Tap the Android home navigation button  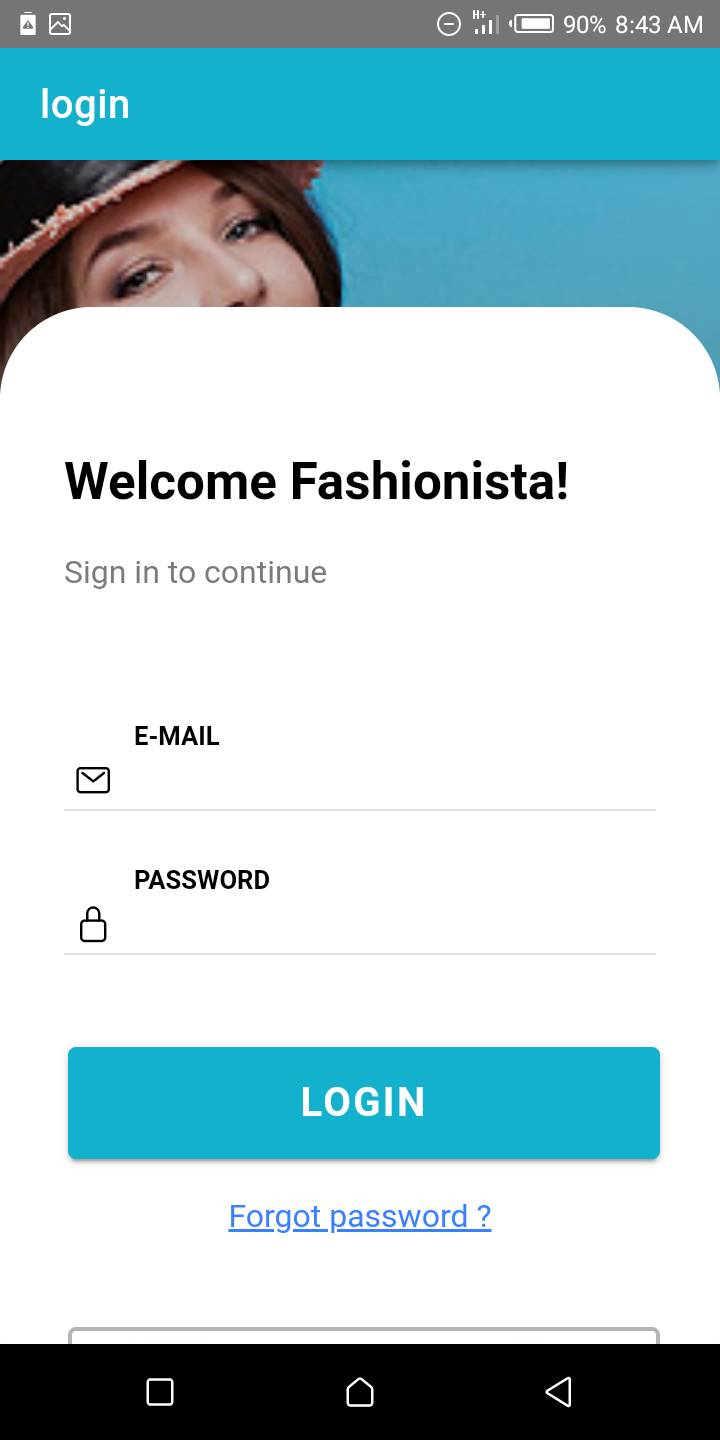(x=360, y=1392)
